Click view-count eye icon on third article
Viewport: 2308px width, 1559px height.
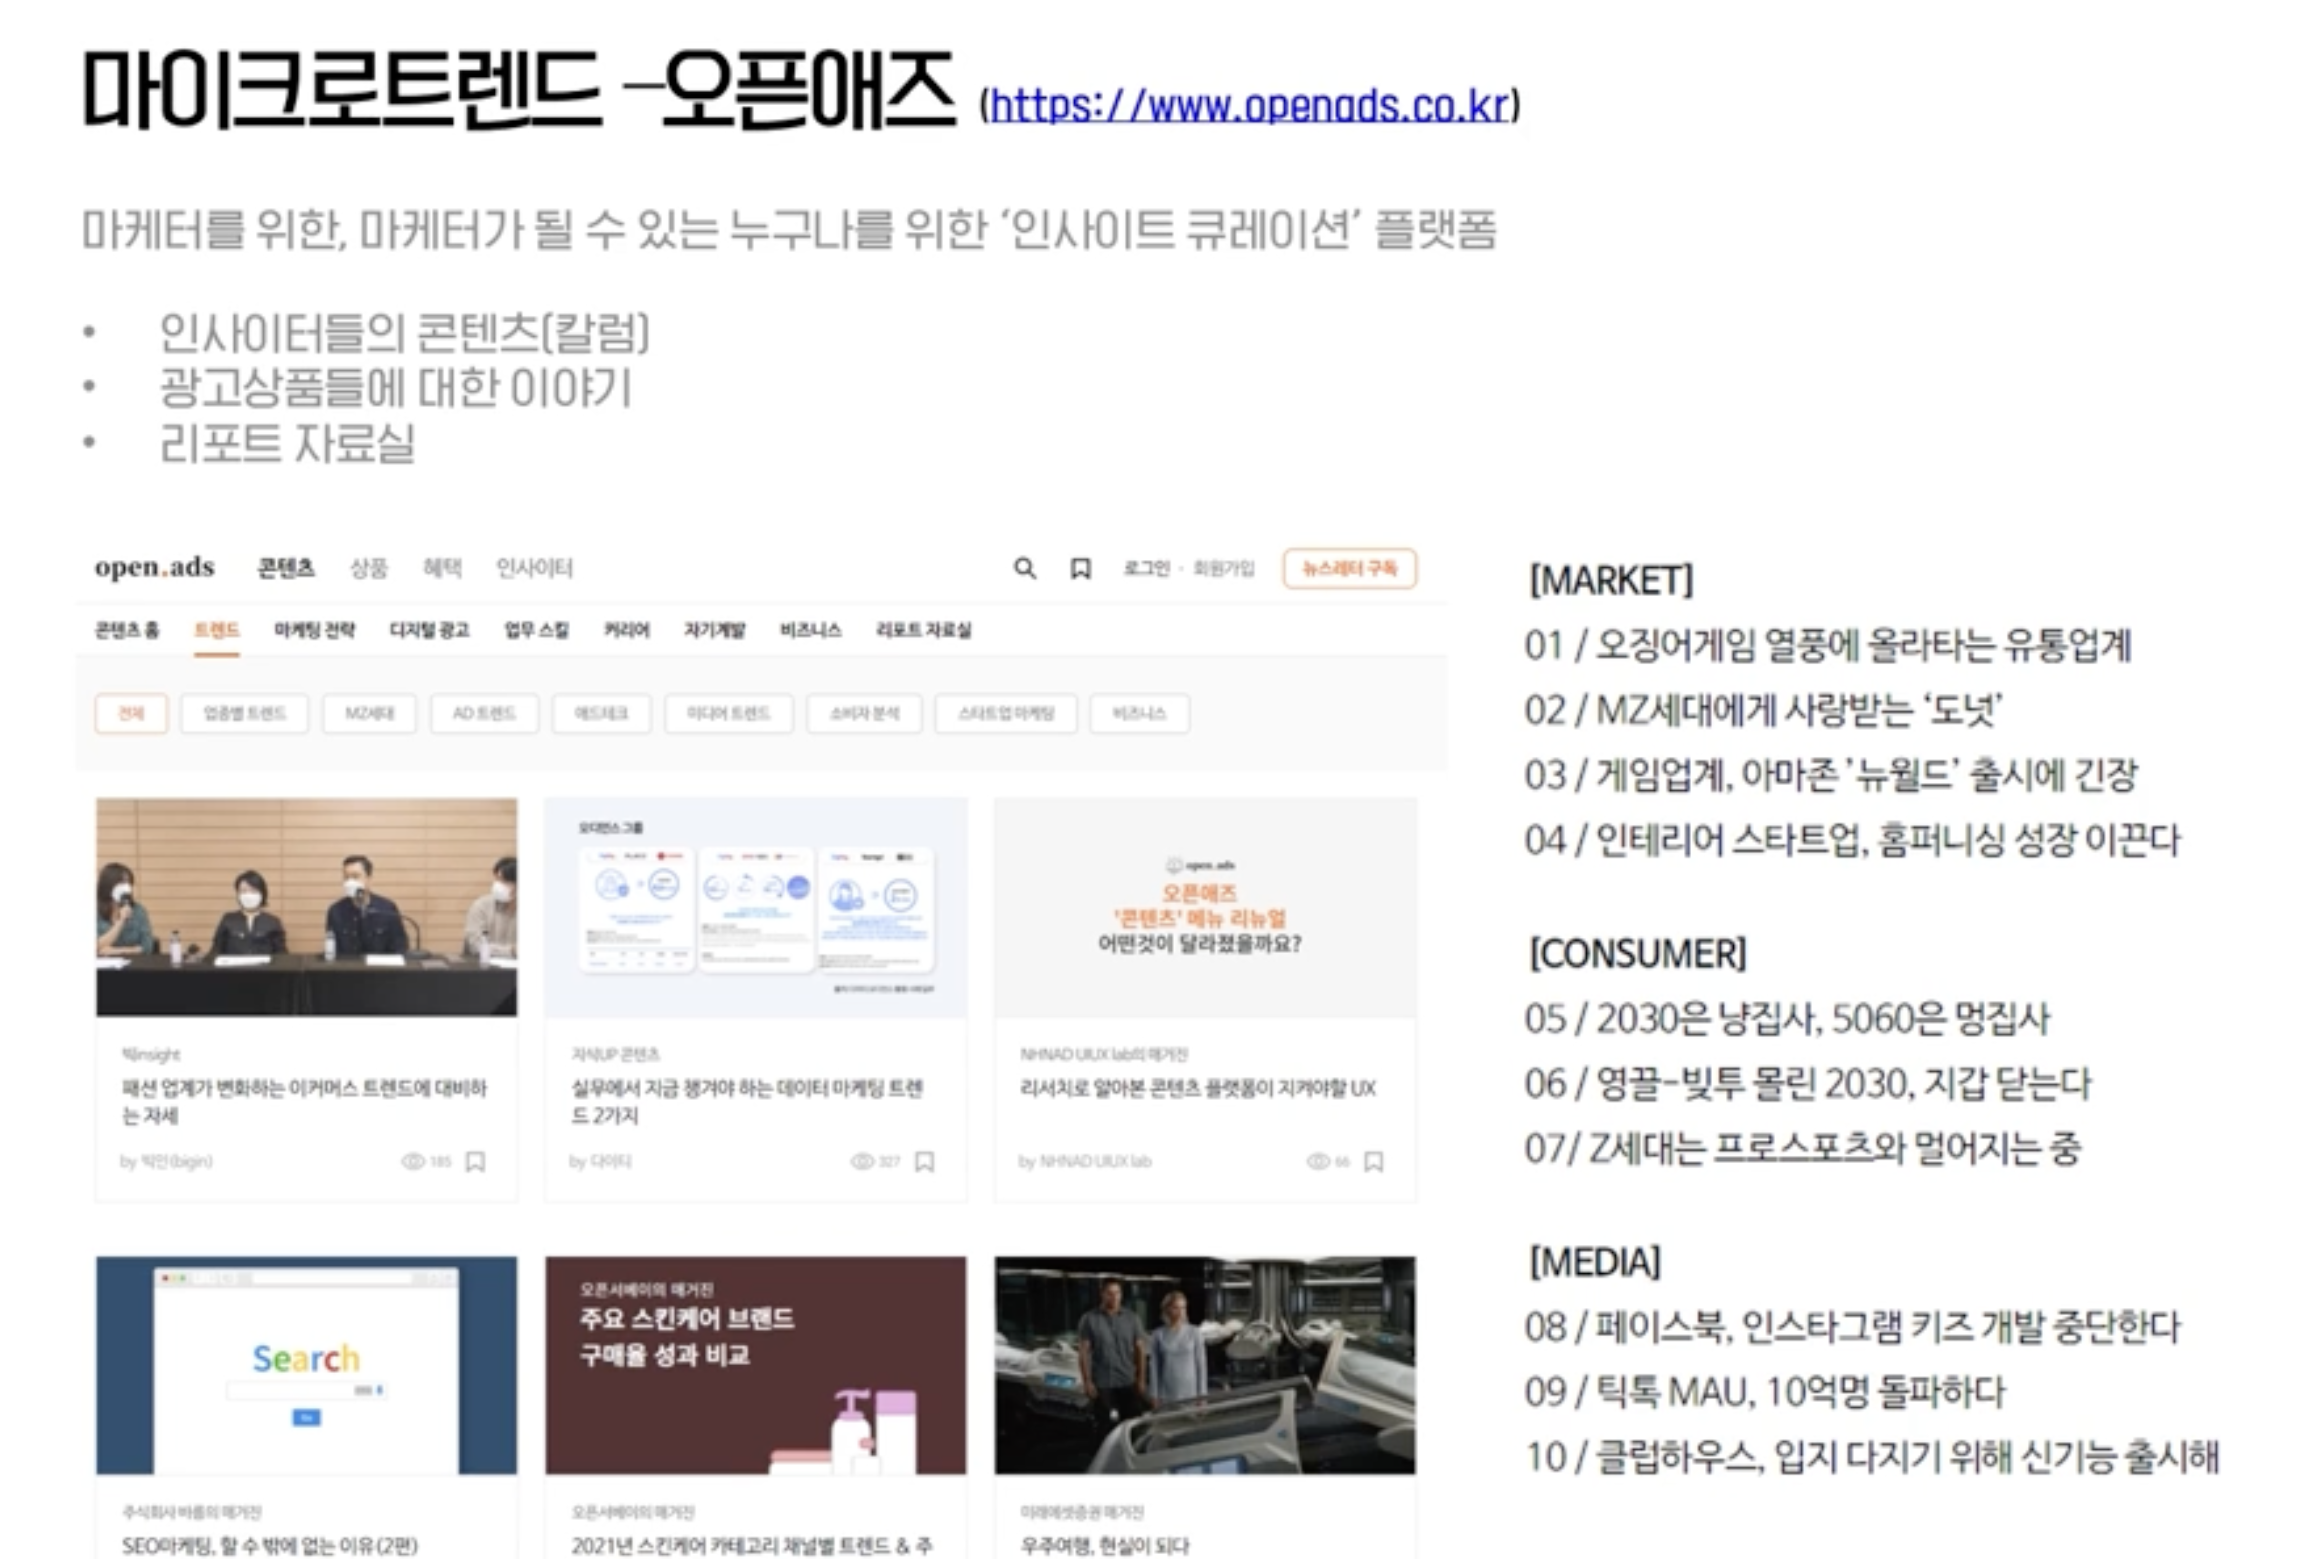[1318, 1161]
